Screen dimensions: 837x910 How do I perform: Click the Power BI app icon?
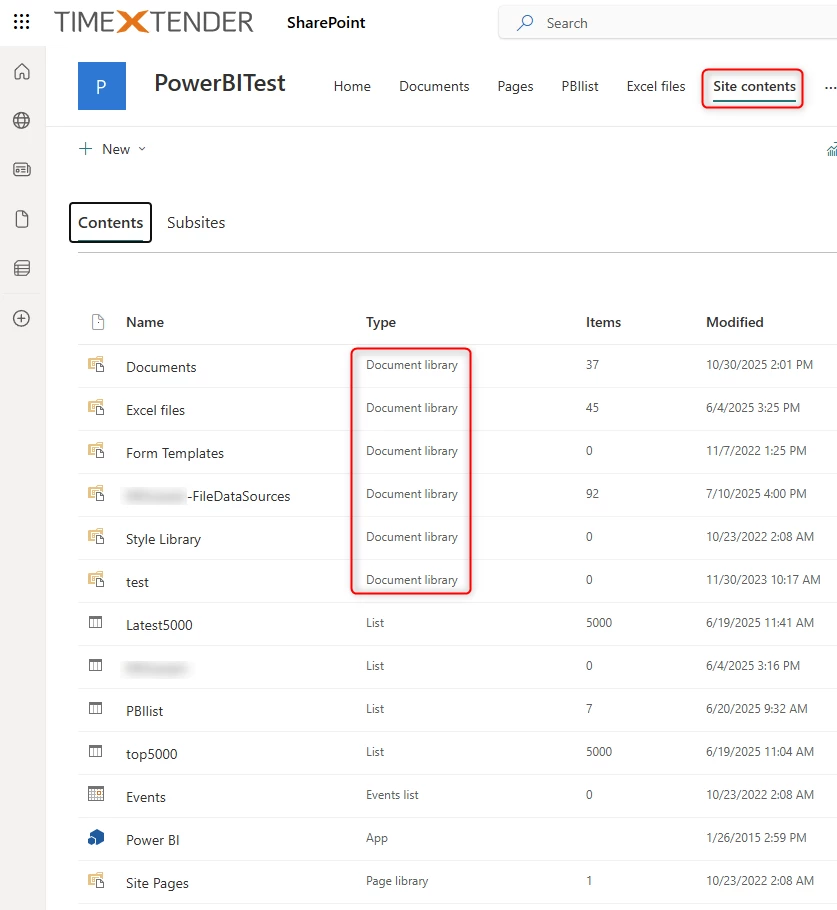point(96,837)
